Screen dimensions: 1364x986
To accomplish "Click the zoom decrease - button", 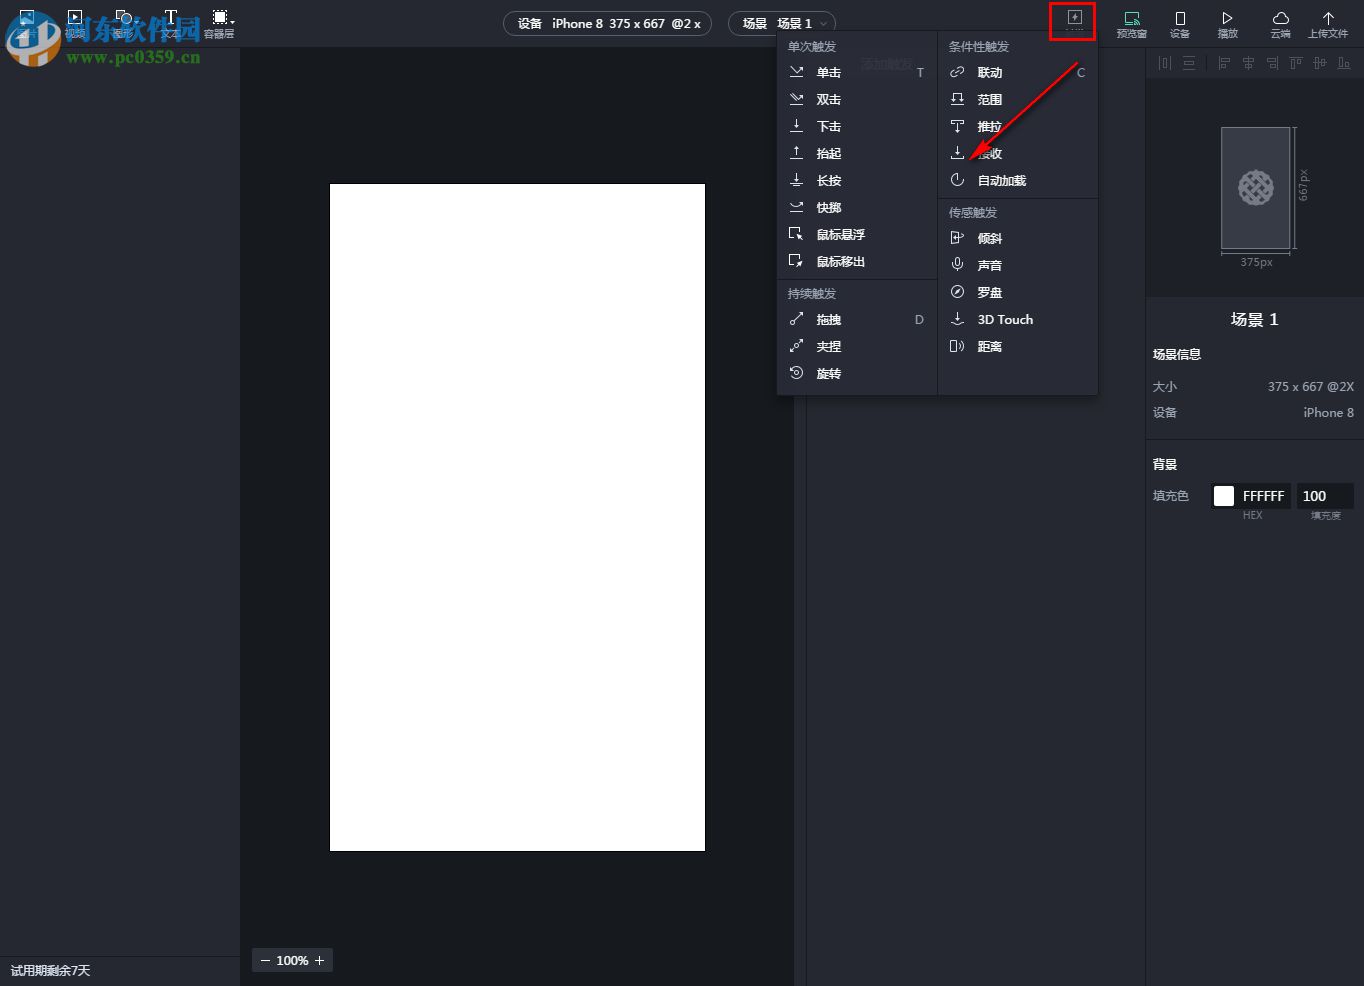I will point(265,959).
